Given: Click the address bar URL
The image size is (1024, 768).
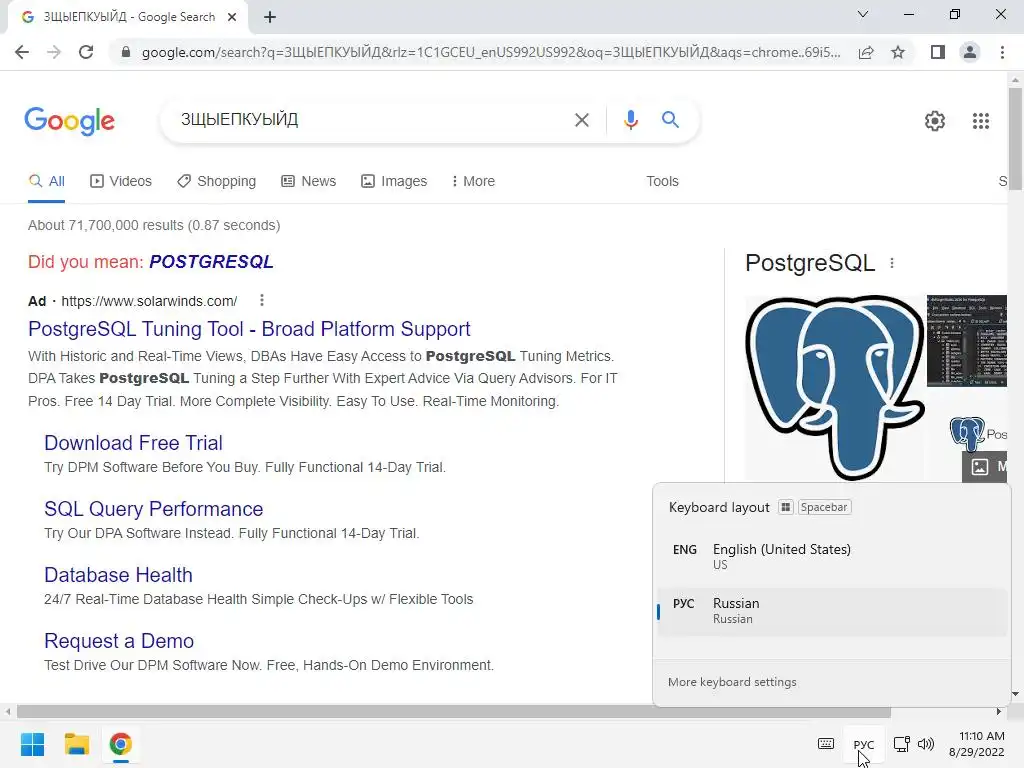Looking at the screenshot, I should [491, 52].
